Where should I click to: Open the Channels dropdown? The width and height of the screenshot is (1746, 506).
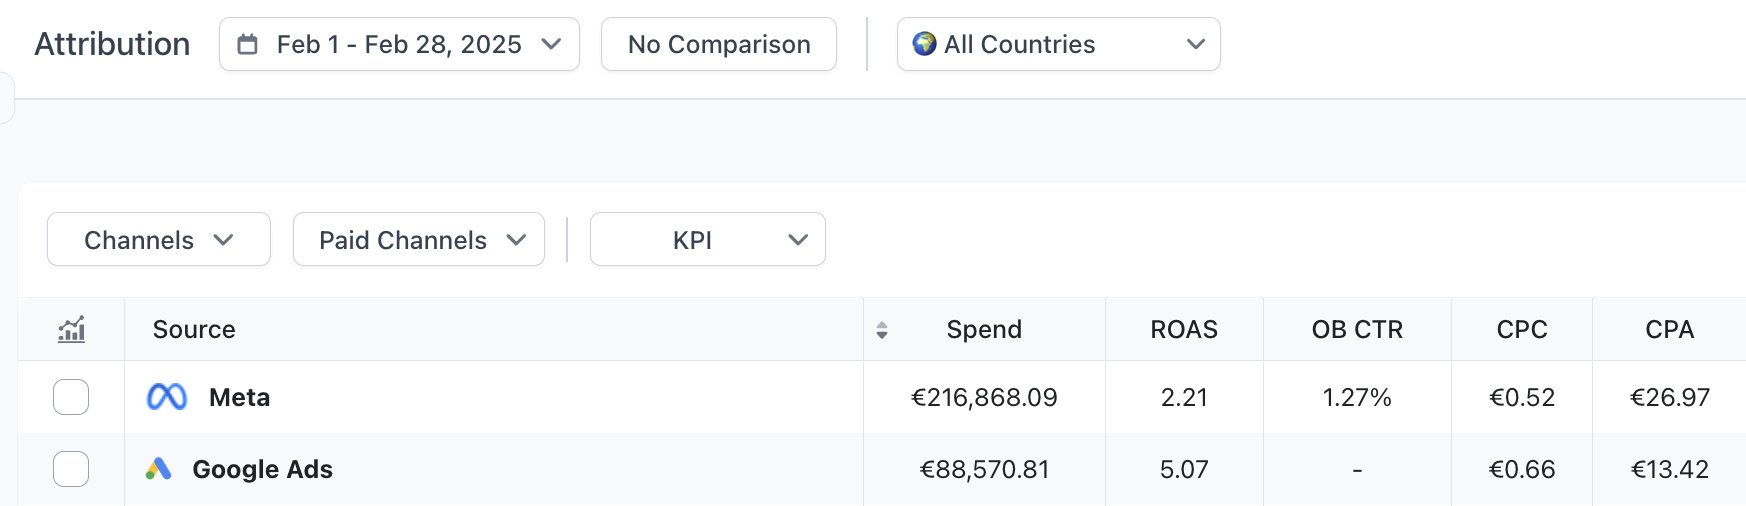[x=159, y=240]
